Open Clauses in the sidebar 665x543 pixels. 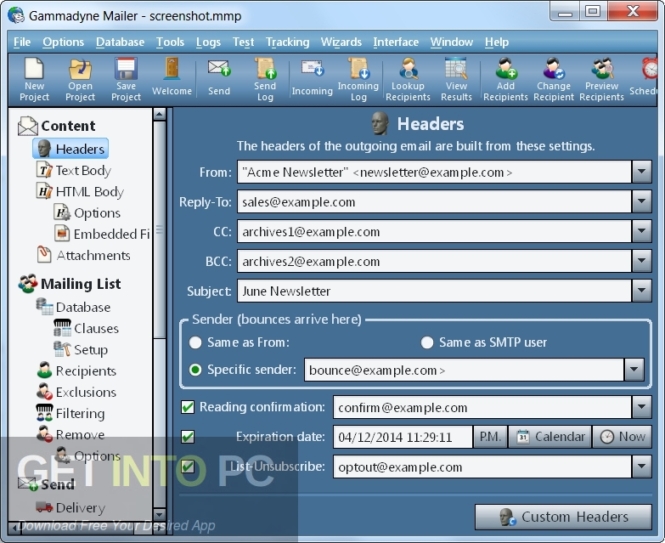point(86,328)
